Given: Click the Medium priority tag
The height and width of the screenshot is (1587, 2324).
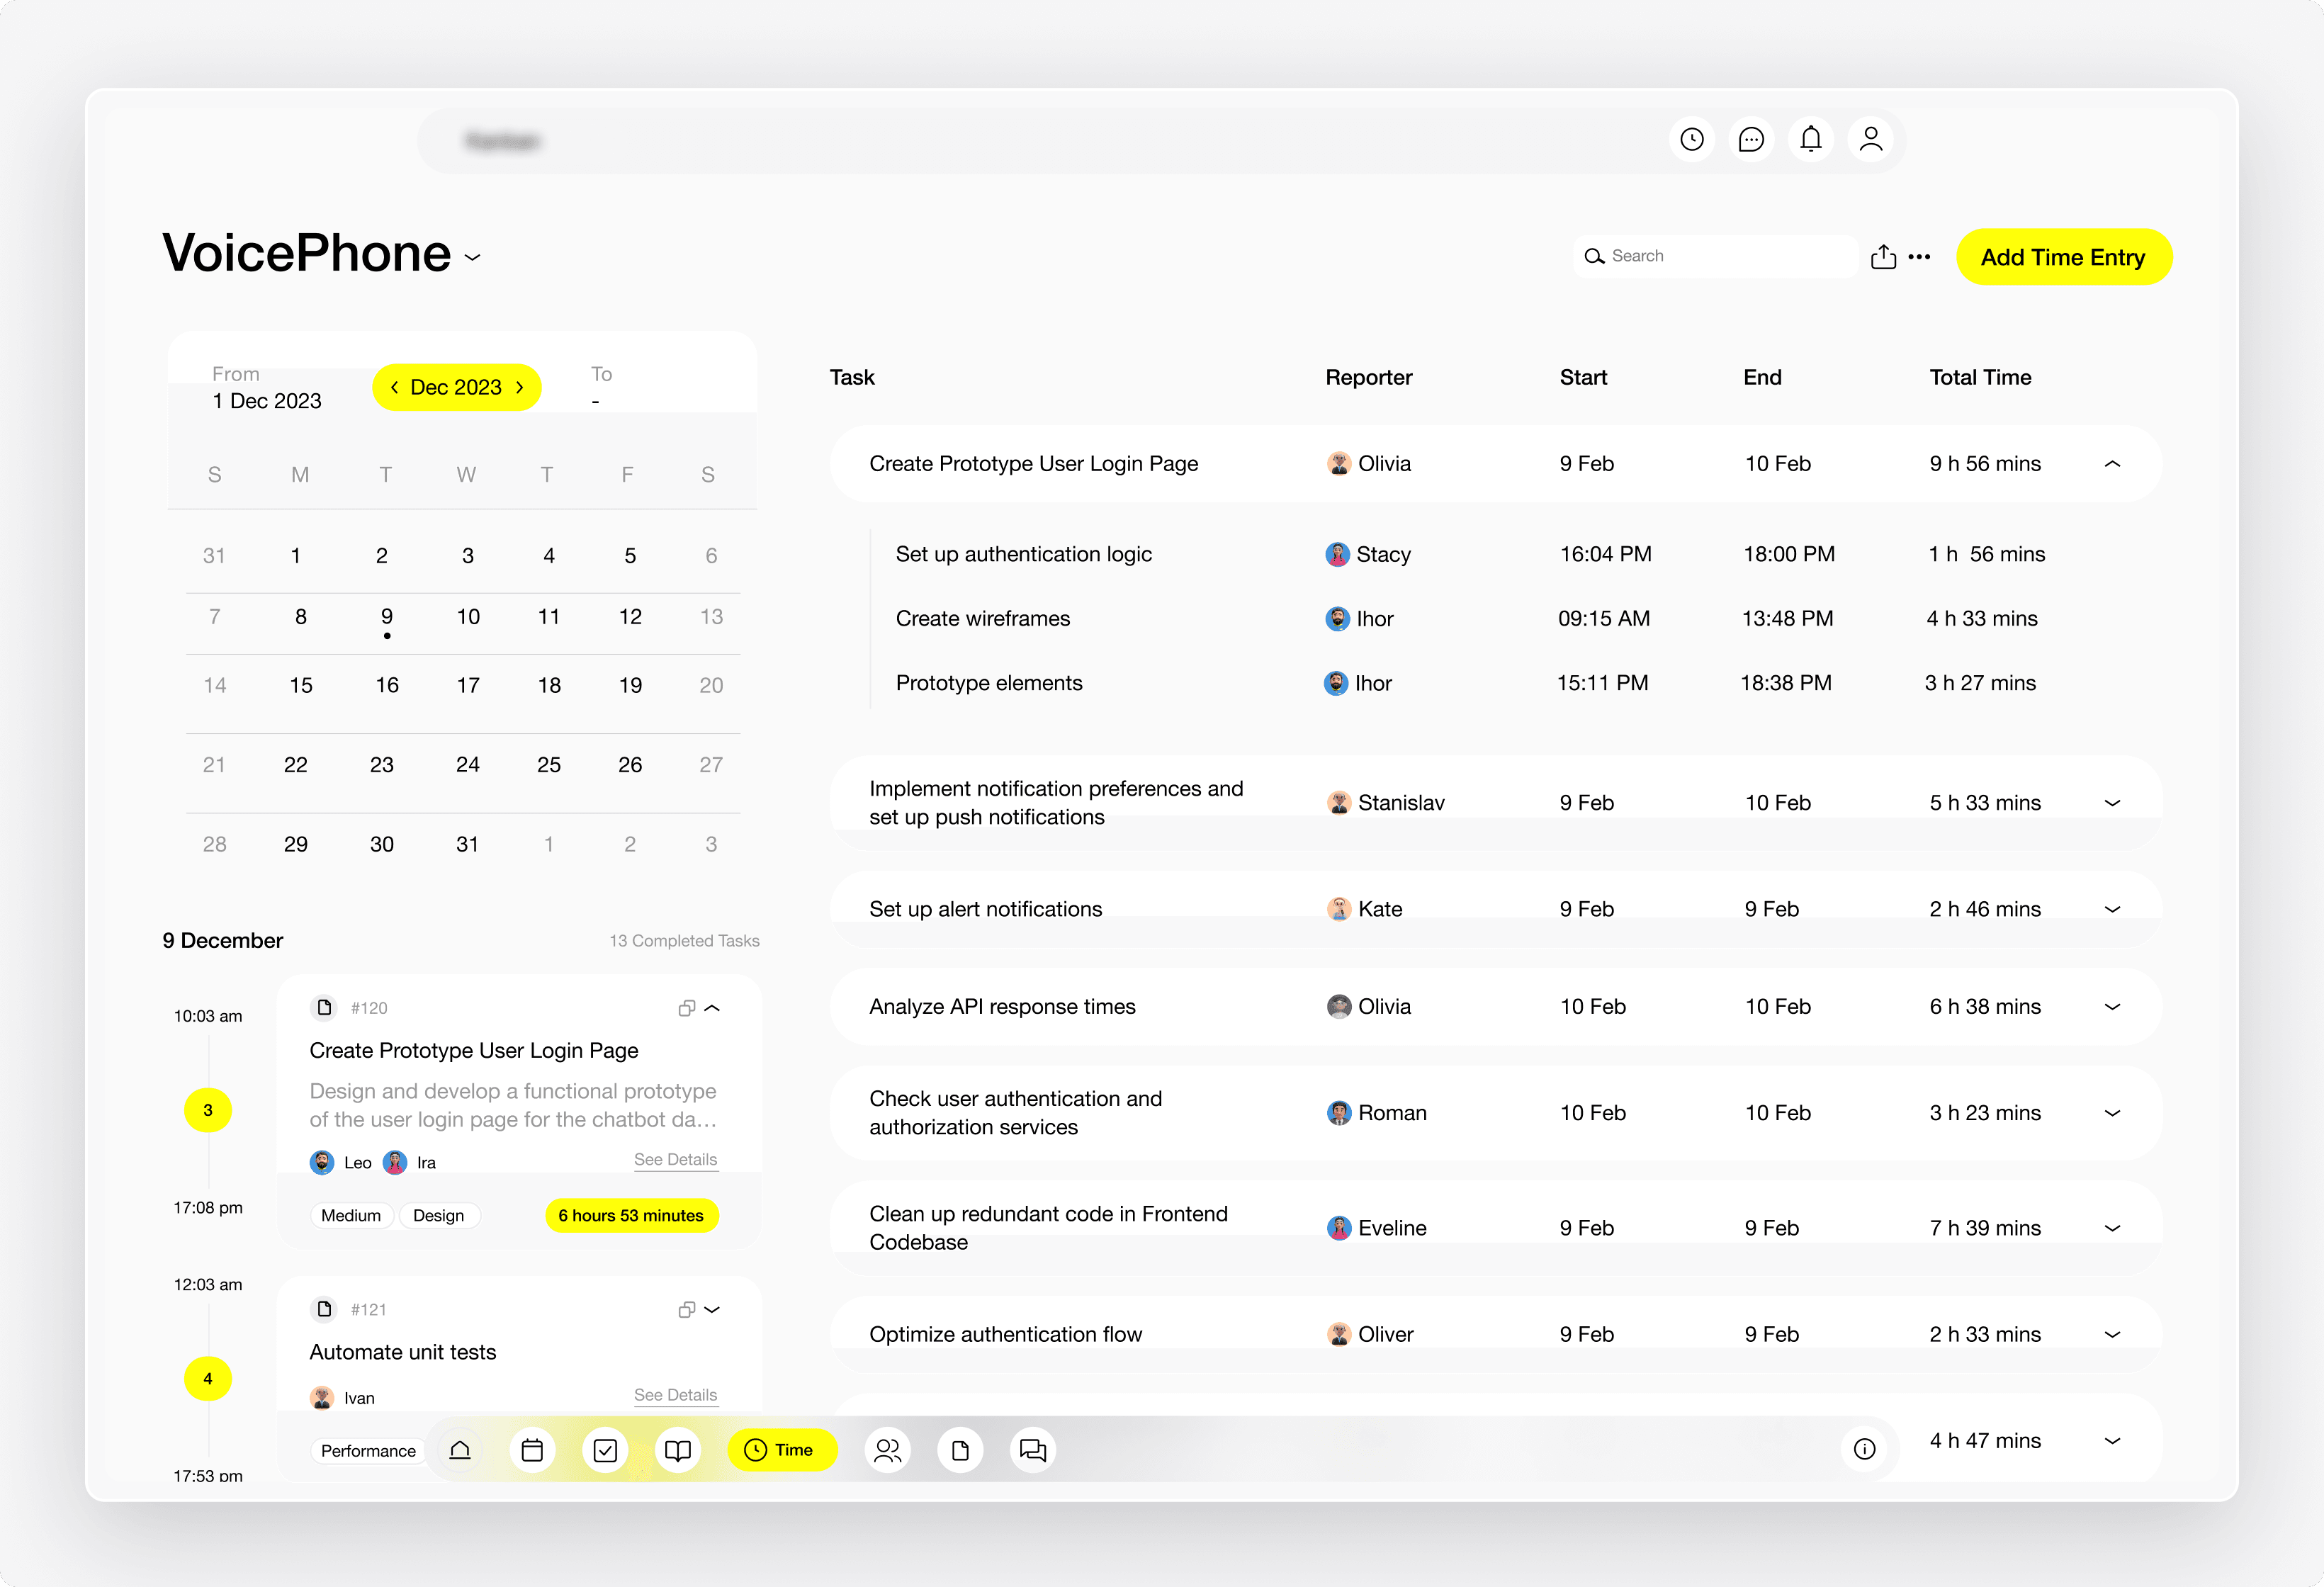Looking at the screenshot, I should click(351, 1216).
